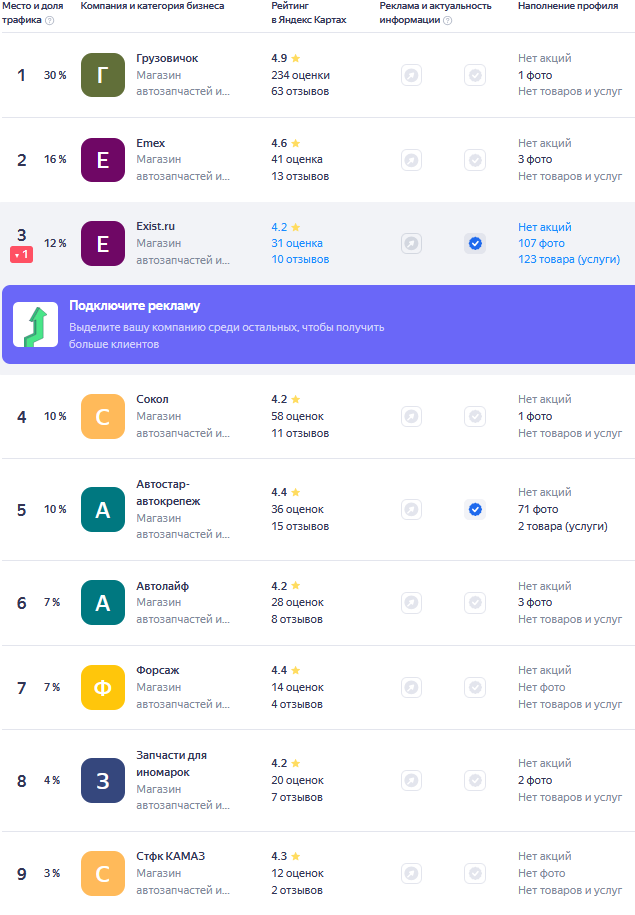The image size is (635, 915).
Task: Click the 'Рейтинг в Яндекс Картах' column header
Action: 308,13
